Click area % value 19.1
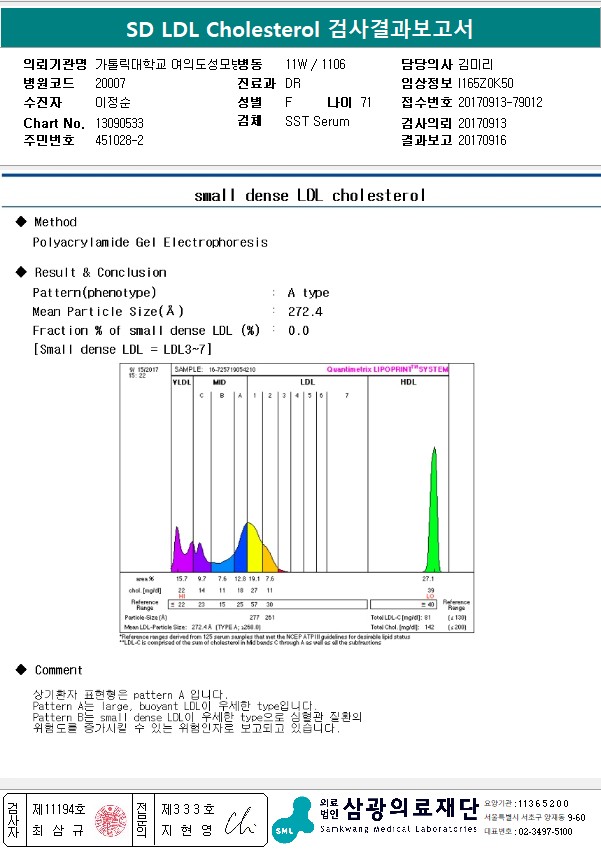The image size is (601, 858). click(x=254, y=578)
